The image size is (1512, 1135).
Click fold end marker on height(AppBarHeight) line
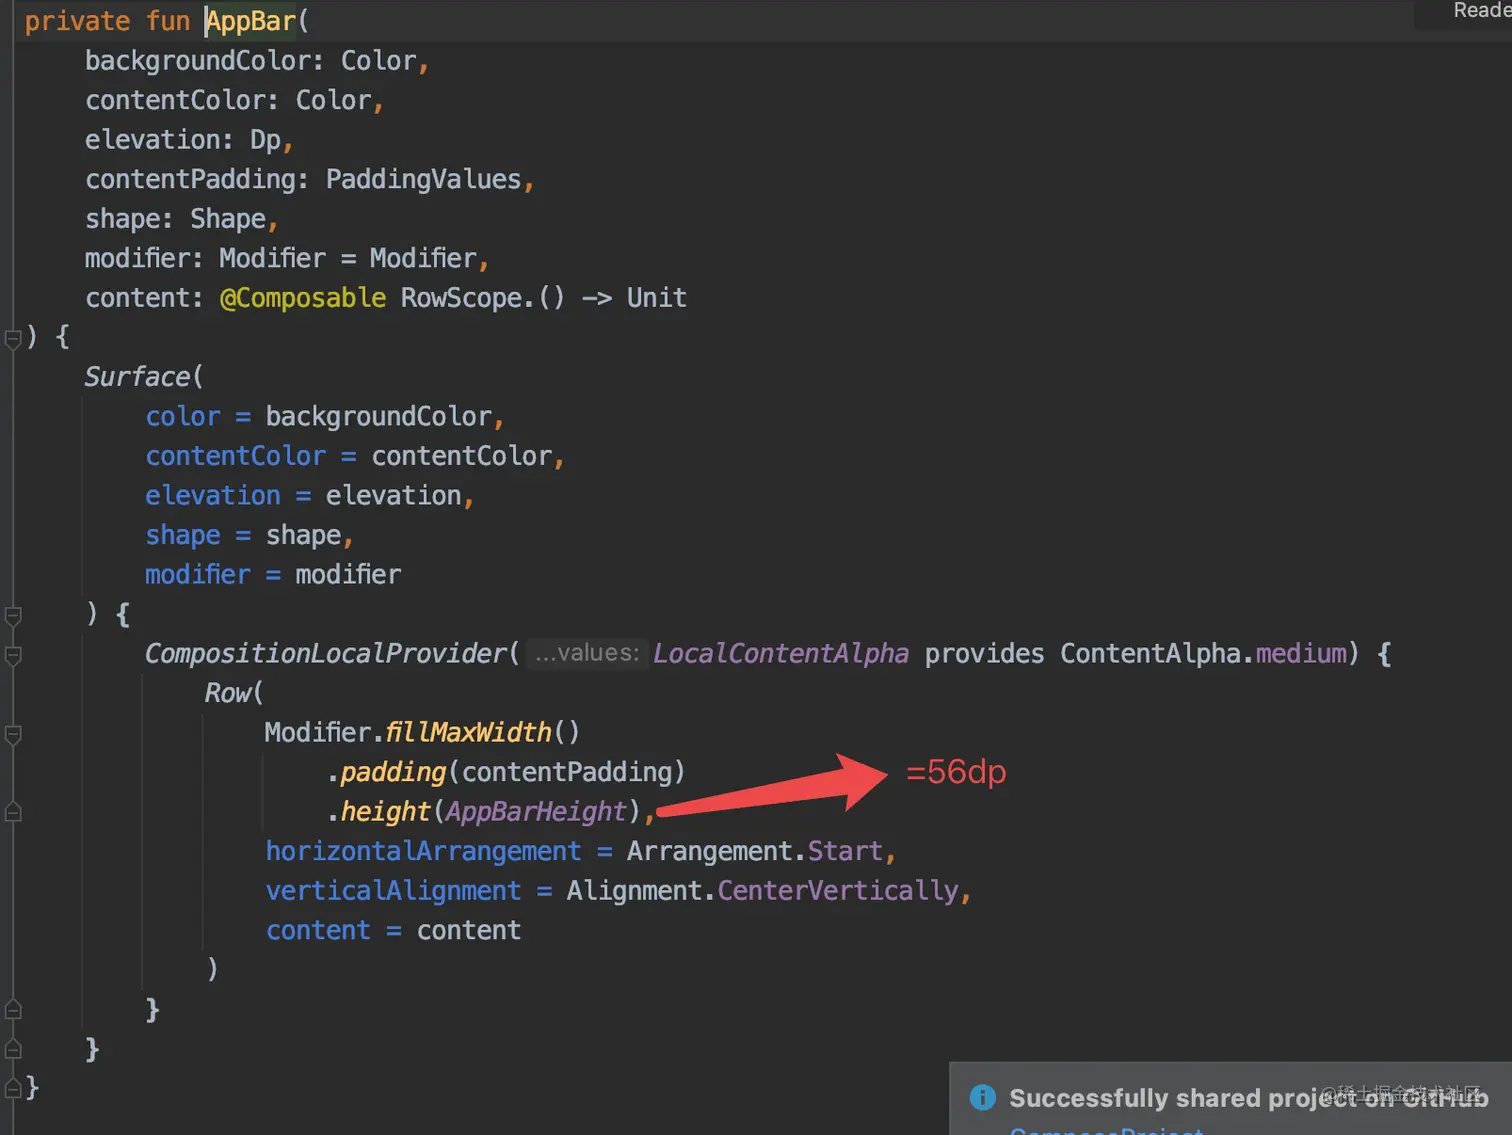click(13, 812)
